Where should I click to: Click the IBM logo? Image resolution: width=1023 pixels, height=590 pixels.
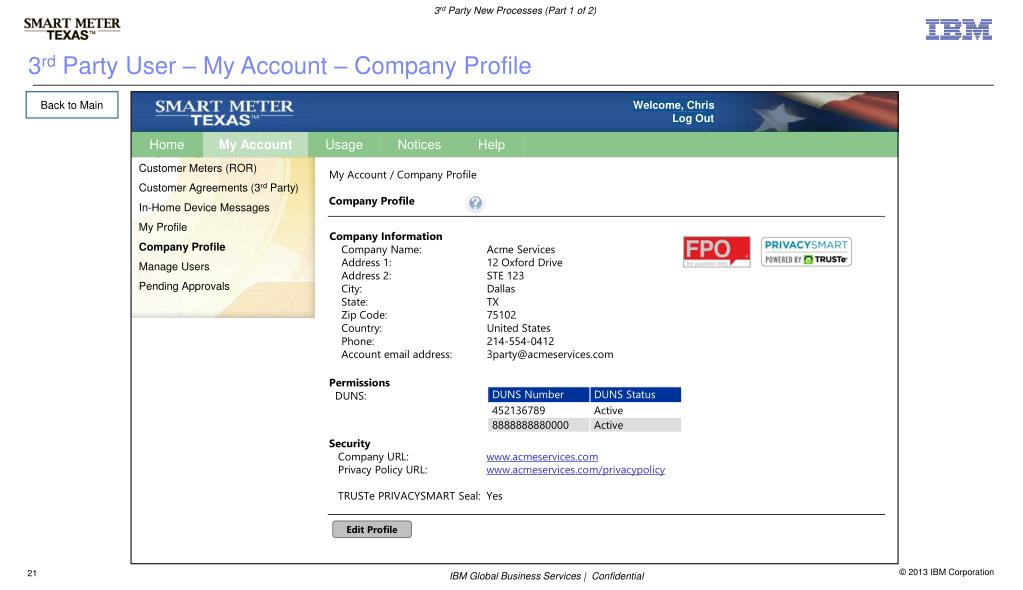958,29
